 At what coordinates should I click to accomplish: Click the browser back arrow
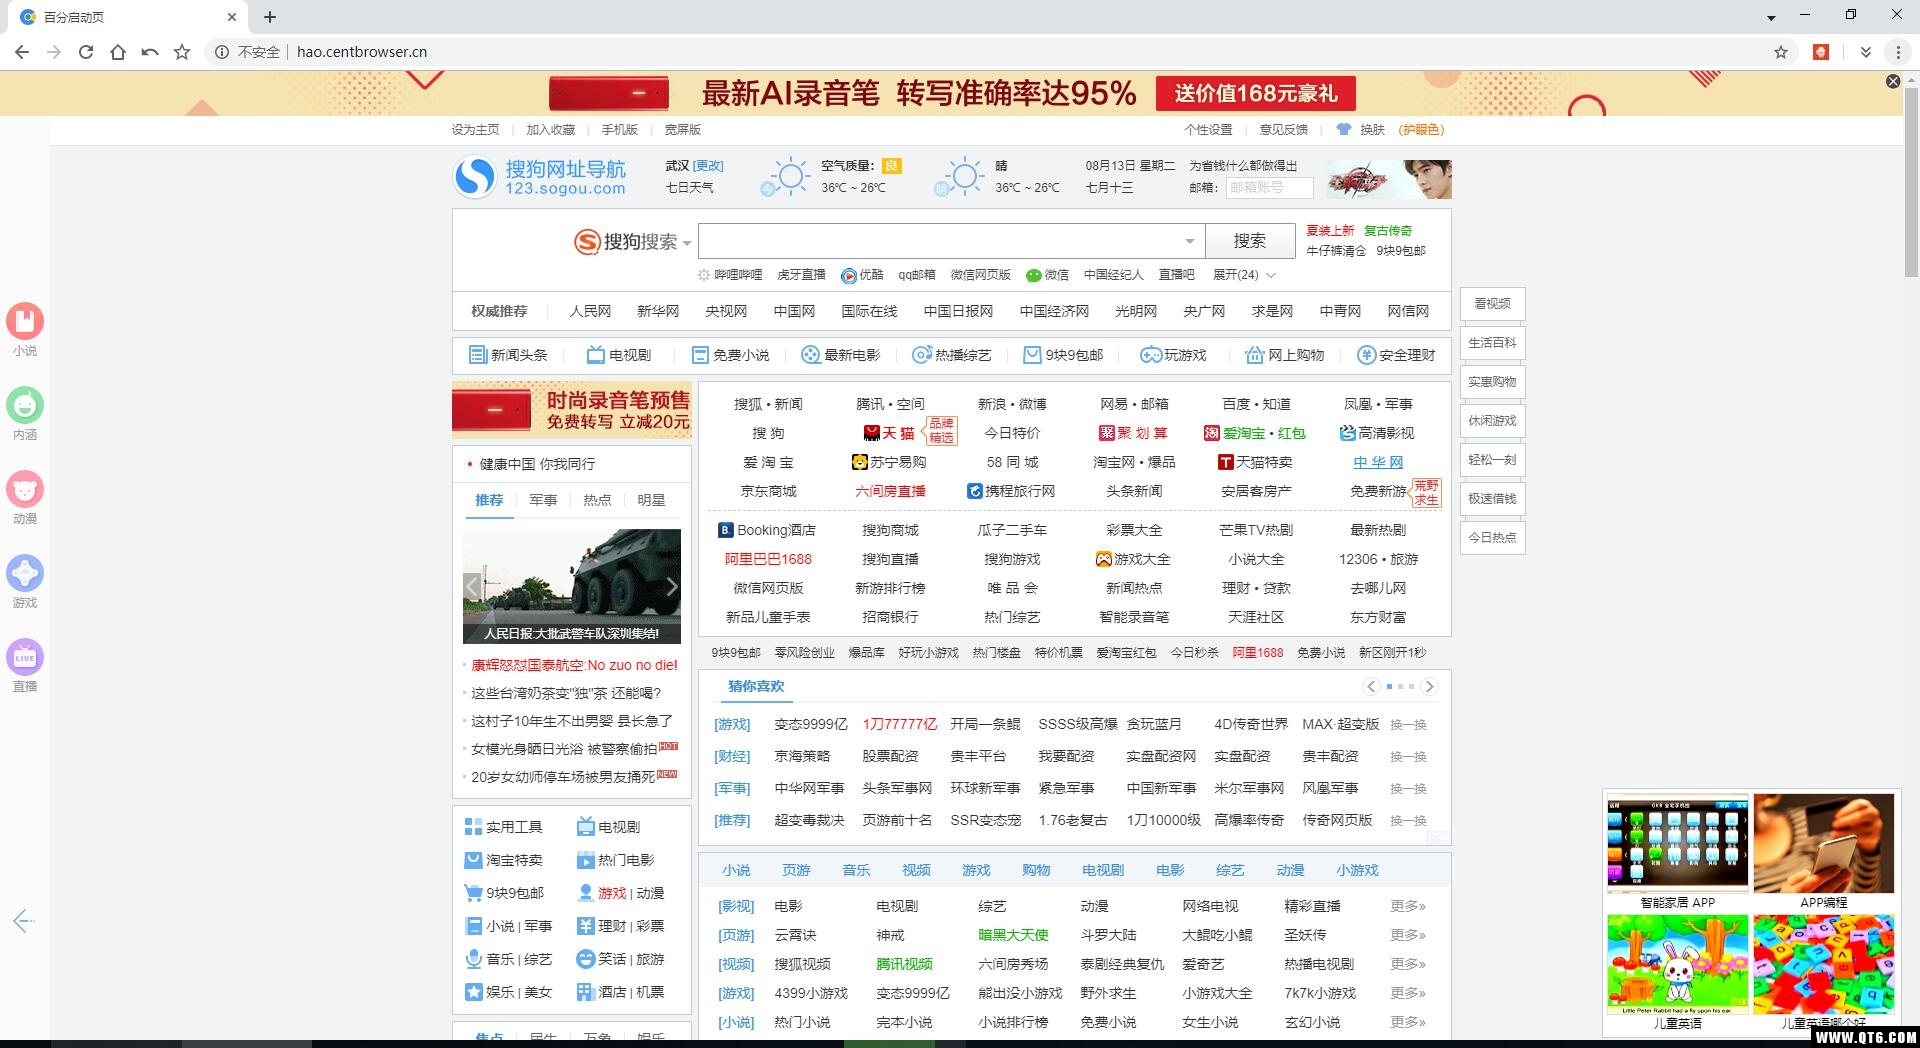click(22, 52)
